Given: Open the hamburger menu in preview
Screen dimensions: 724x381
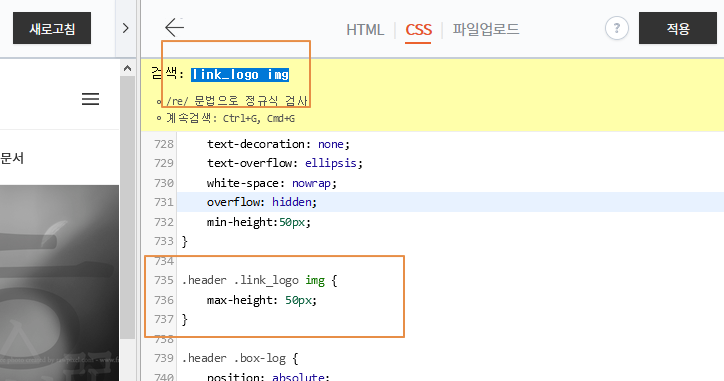Looking at the screenshot, I should pyautogui.click(x=90, y=99).
